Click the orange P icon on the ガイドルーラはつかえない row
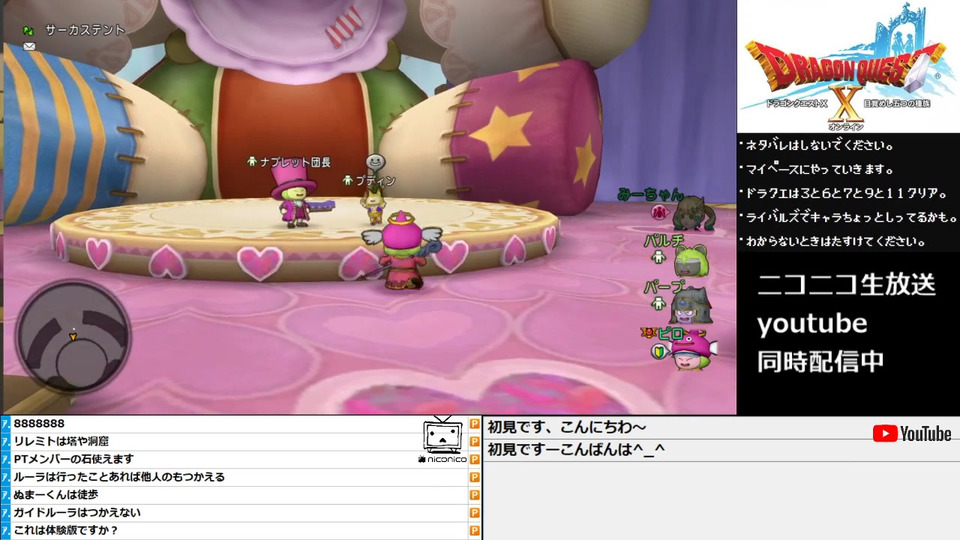 [474, 512]
